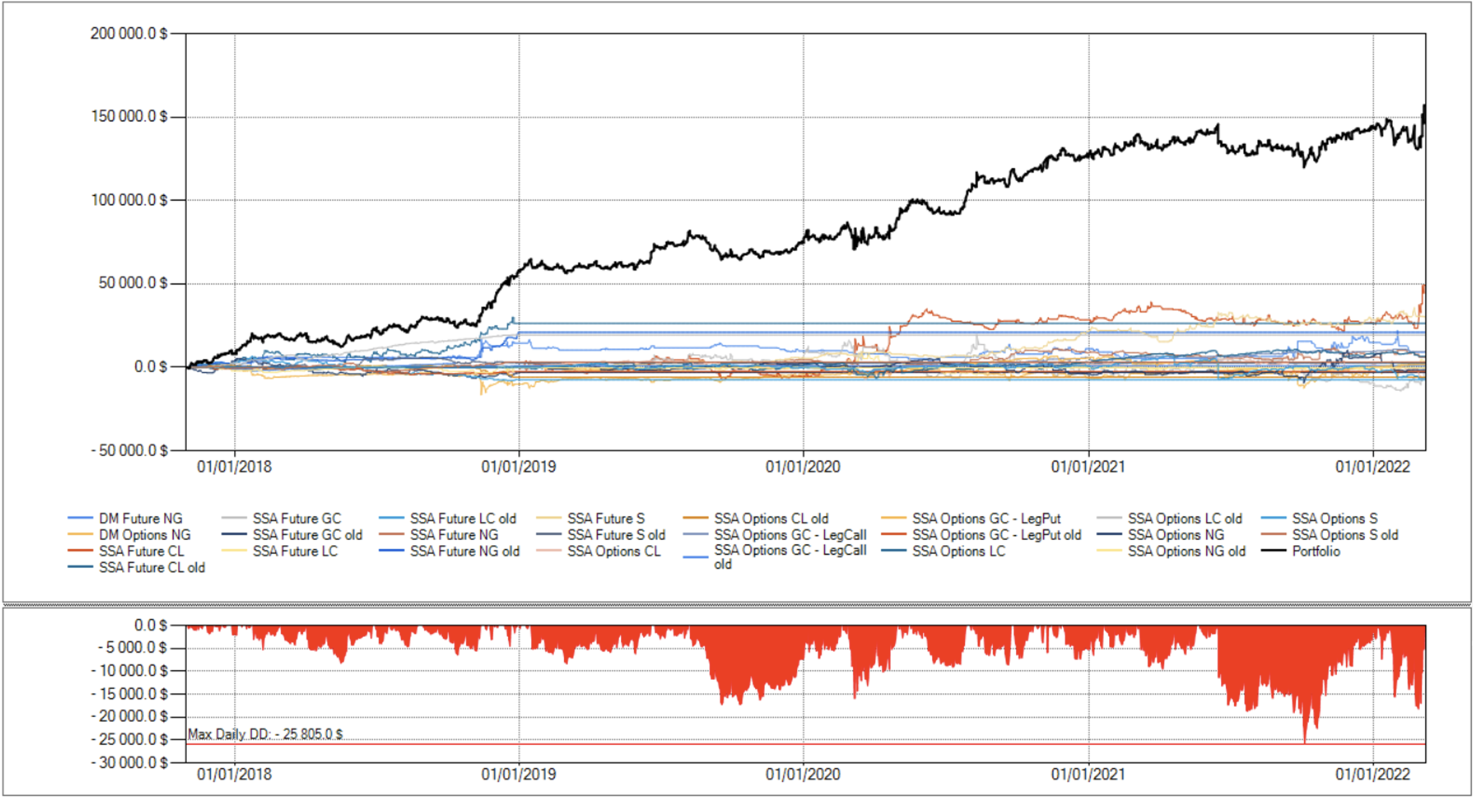Click the SSA Options GC - LegPut old label
1474x800 pixels.
997,535
